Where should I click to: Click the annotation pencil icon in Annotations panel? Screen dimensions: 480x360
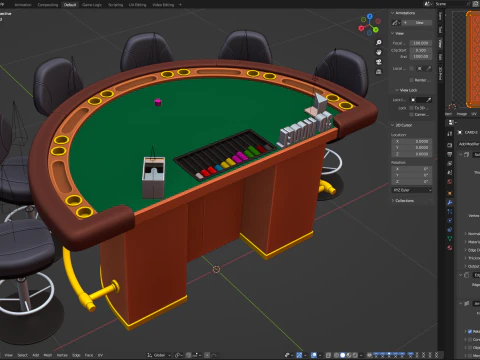[x=396, y=23]
